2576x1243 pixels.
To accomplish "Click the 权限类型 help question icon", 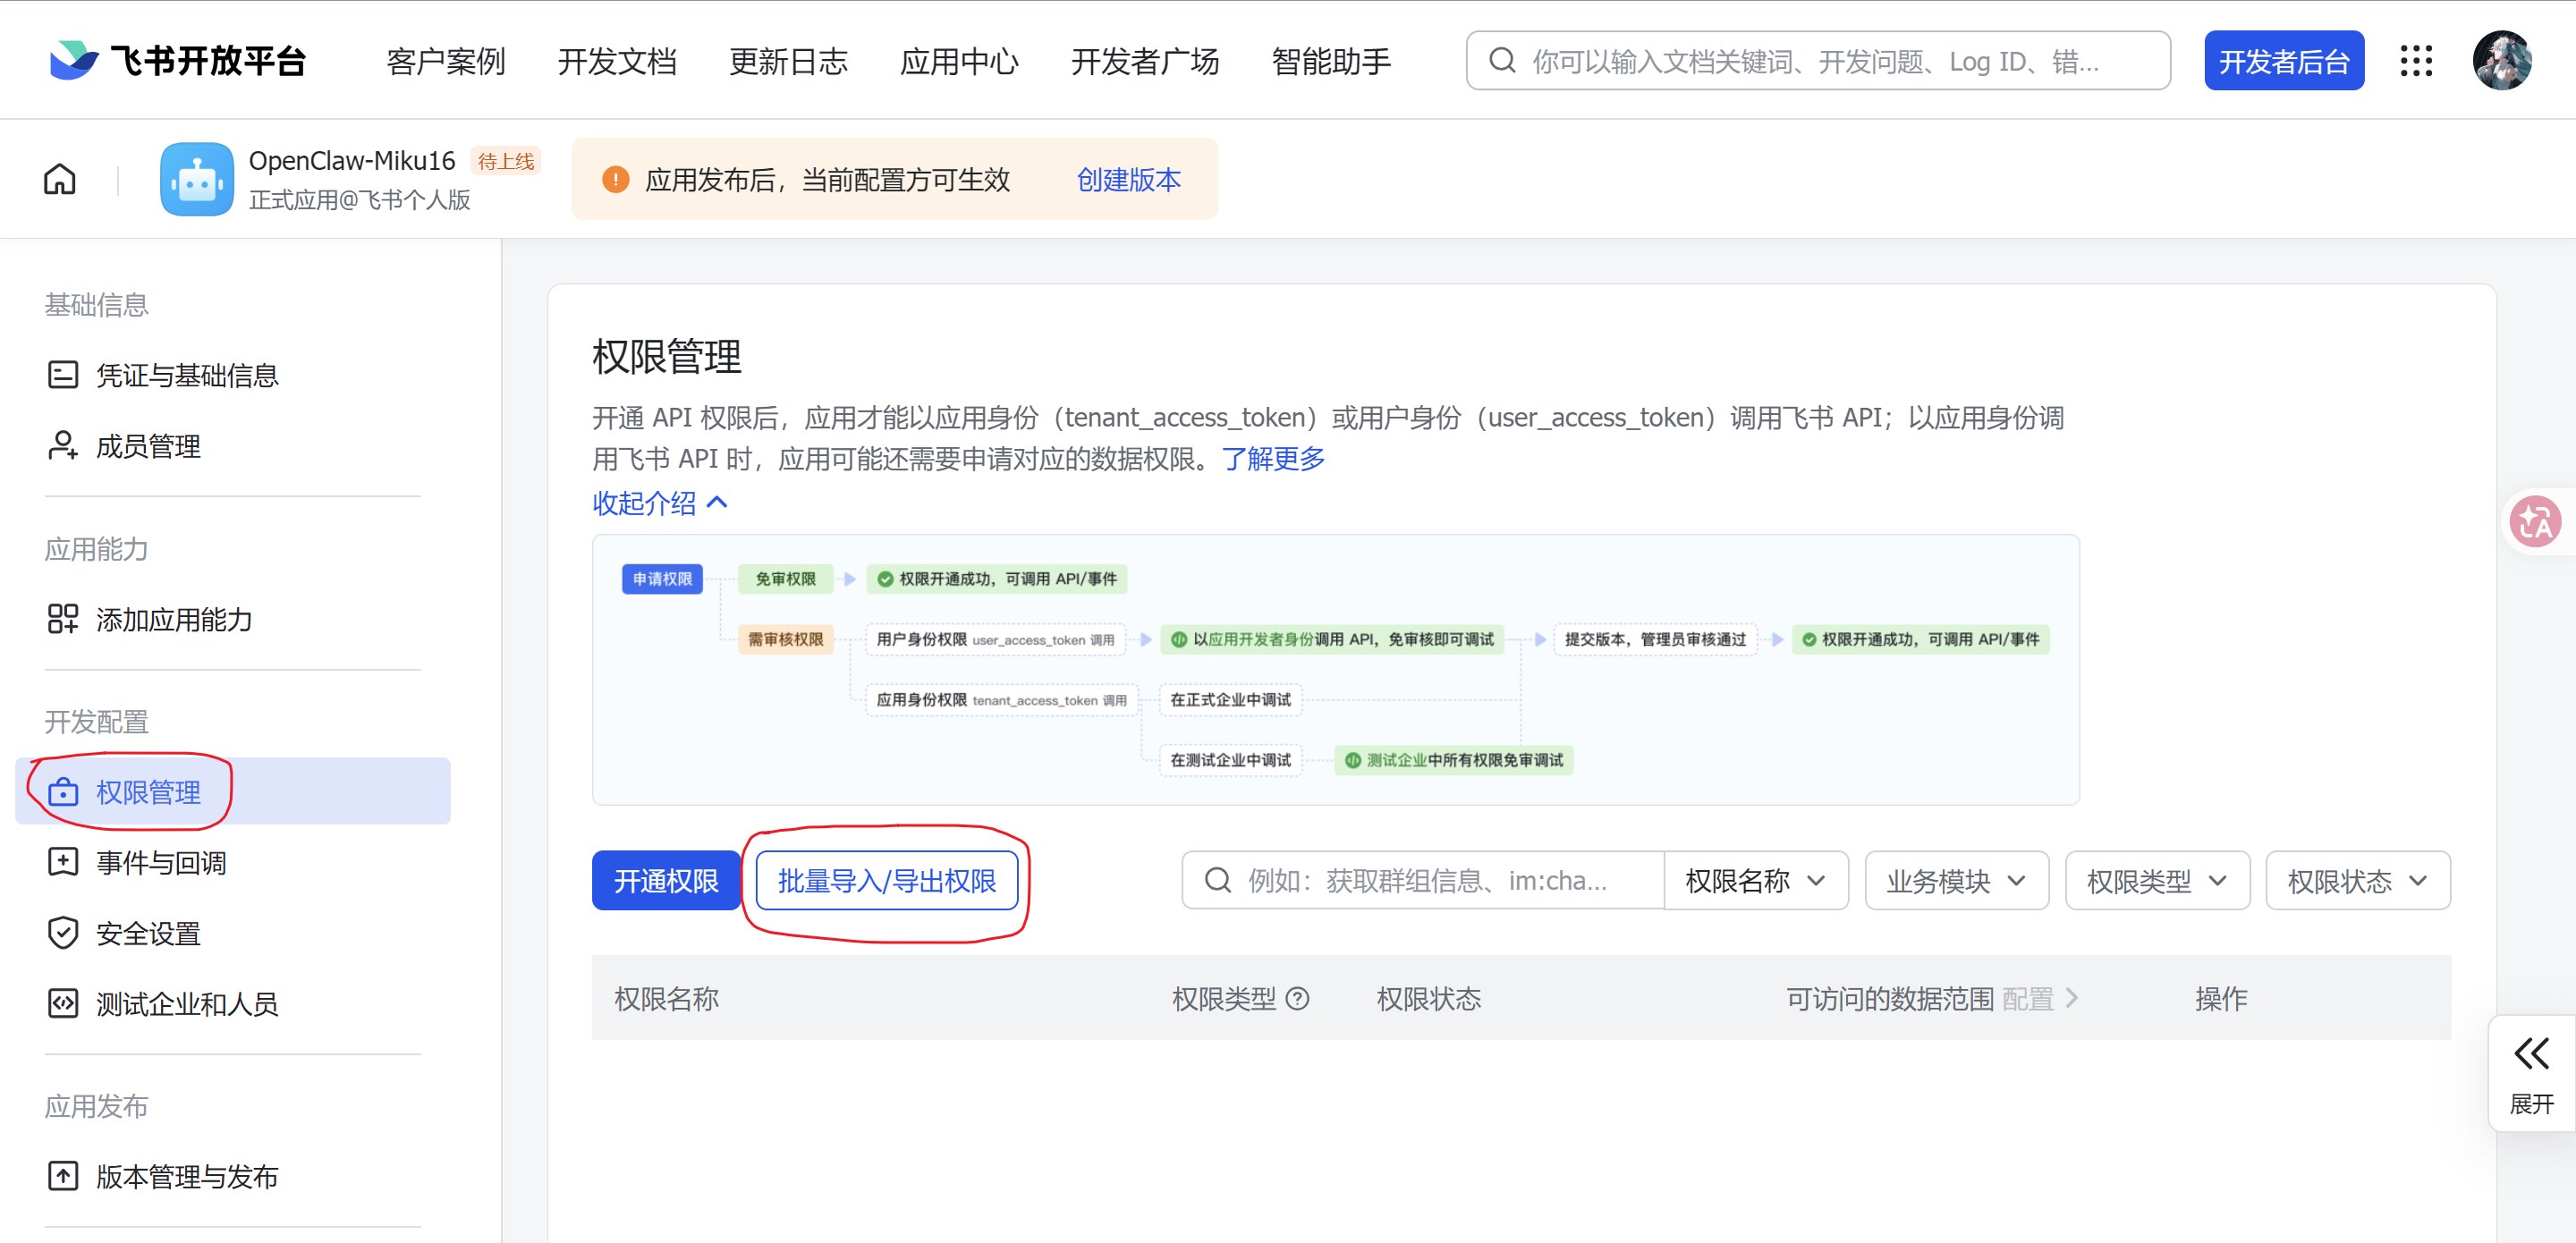I will pyautogui.click(x=1297, y=998).
